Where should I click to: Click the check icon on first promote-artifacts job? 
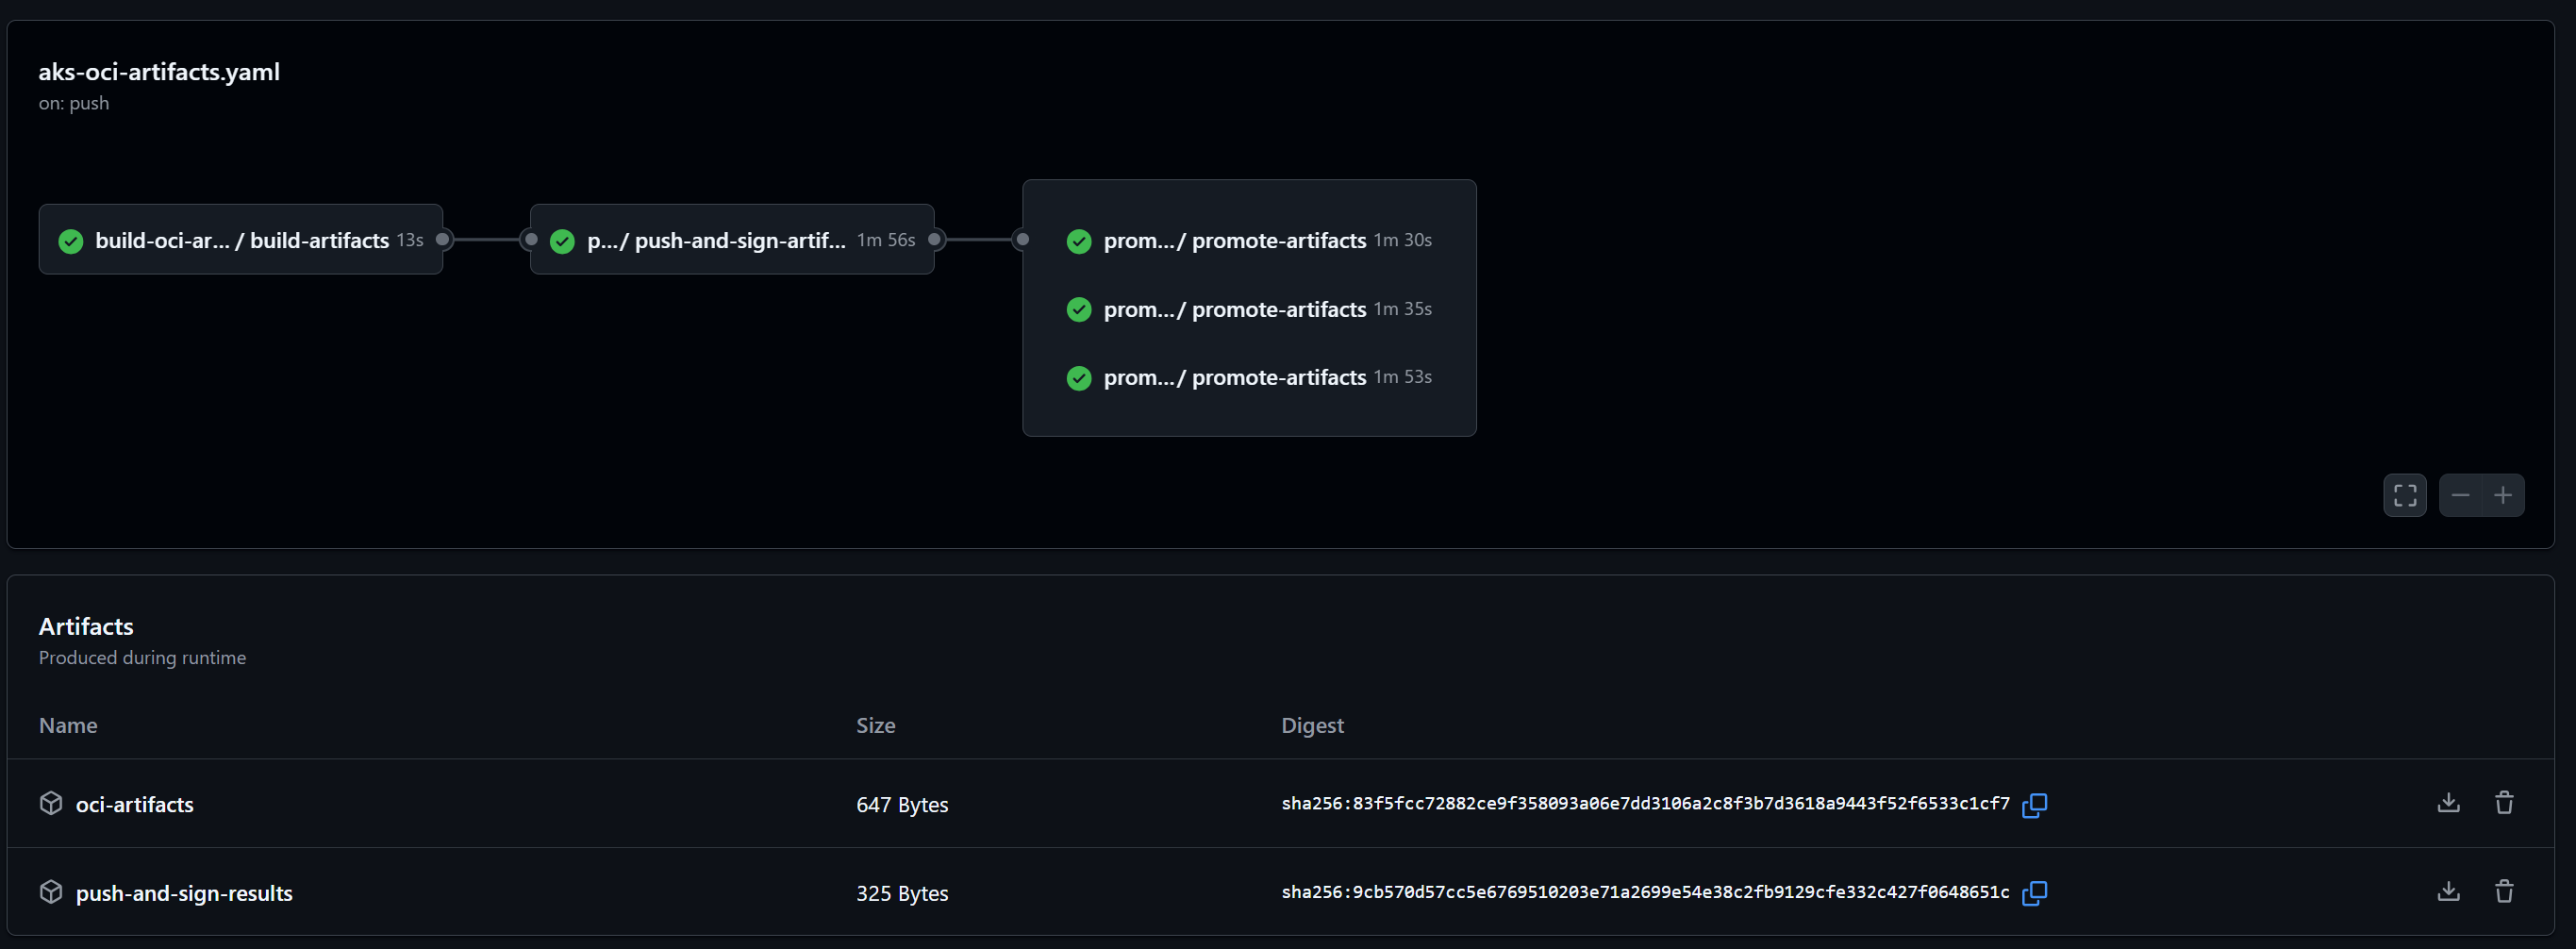coord(1078,241)
